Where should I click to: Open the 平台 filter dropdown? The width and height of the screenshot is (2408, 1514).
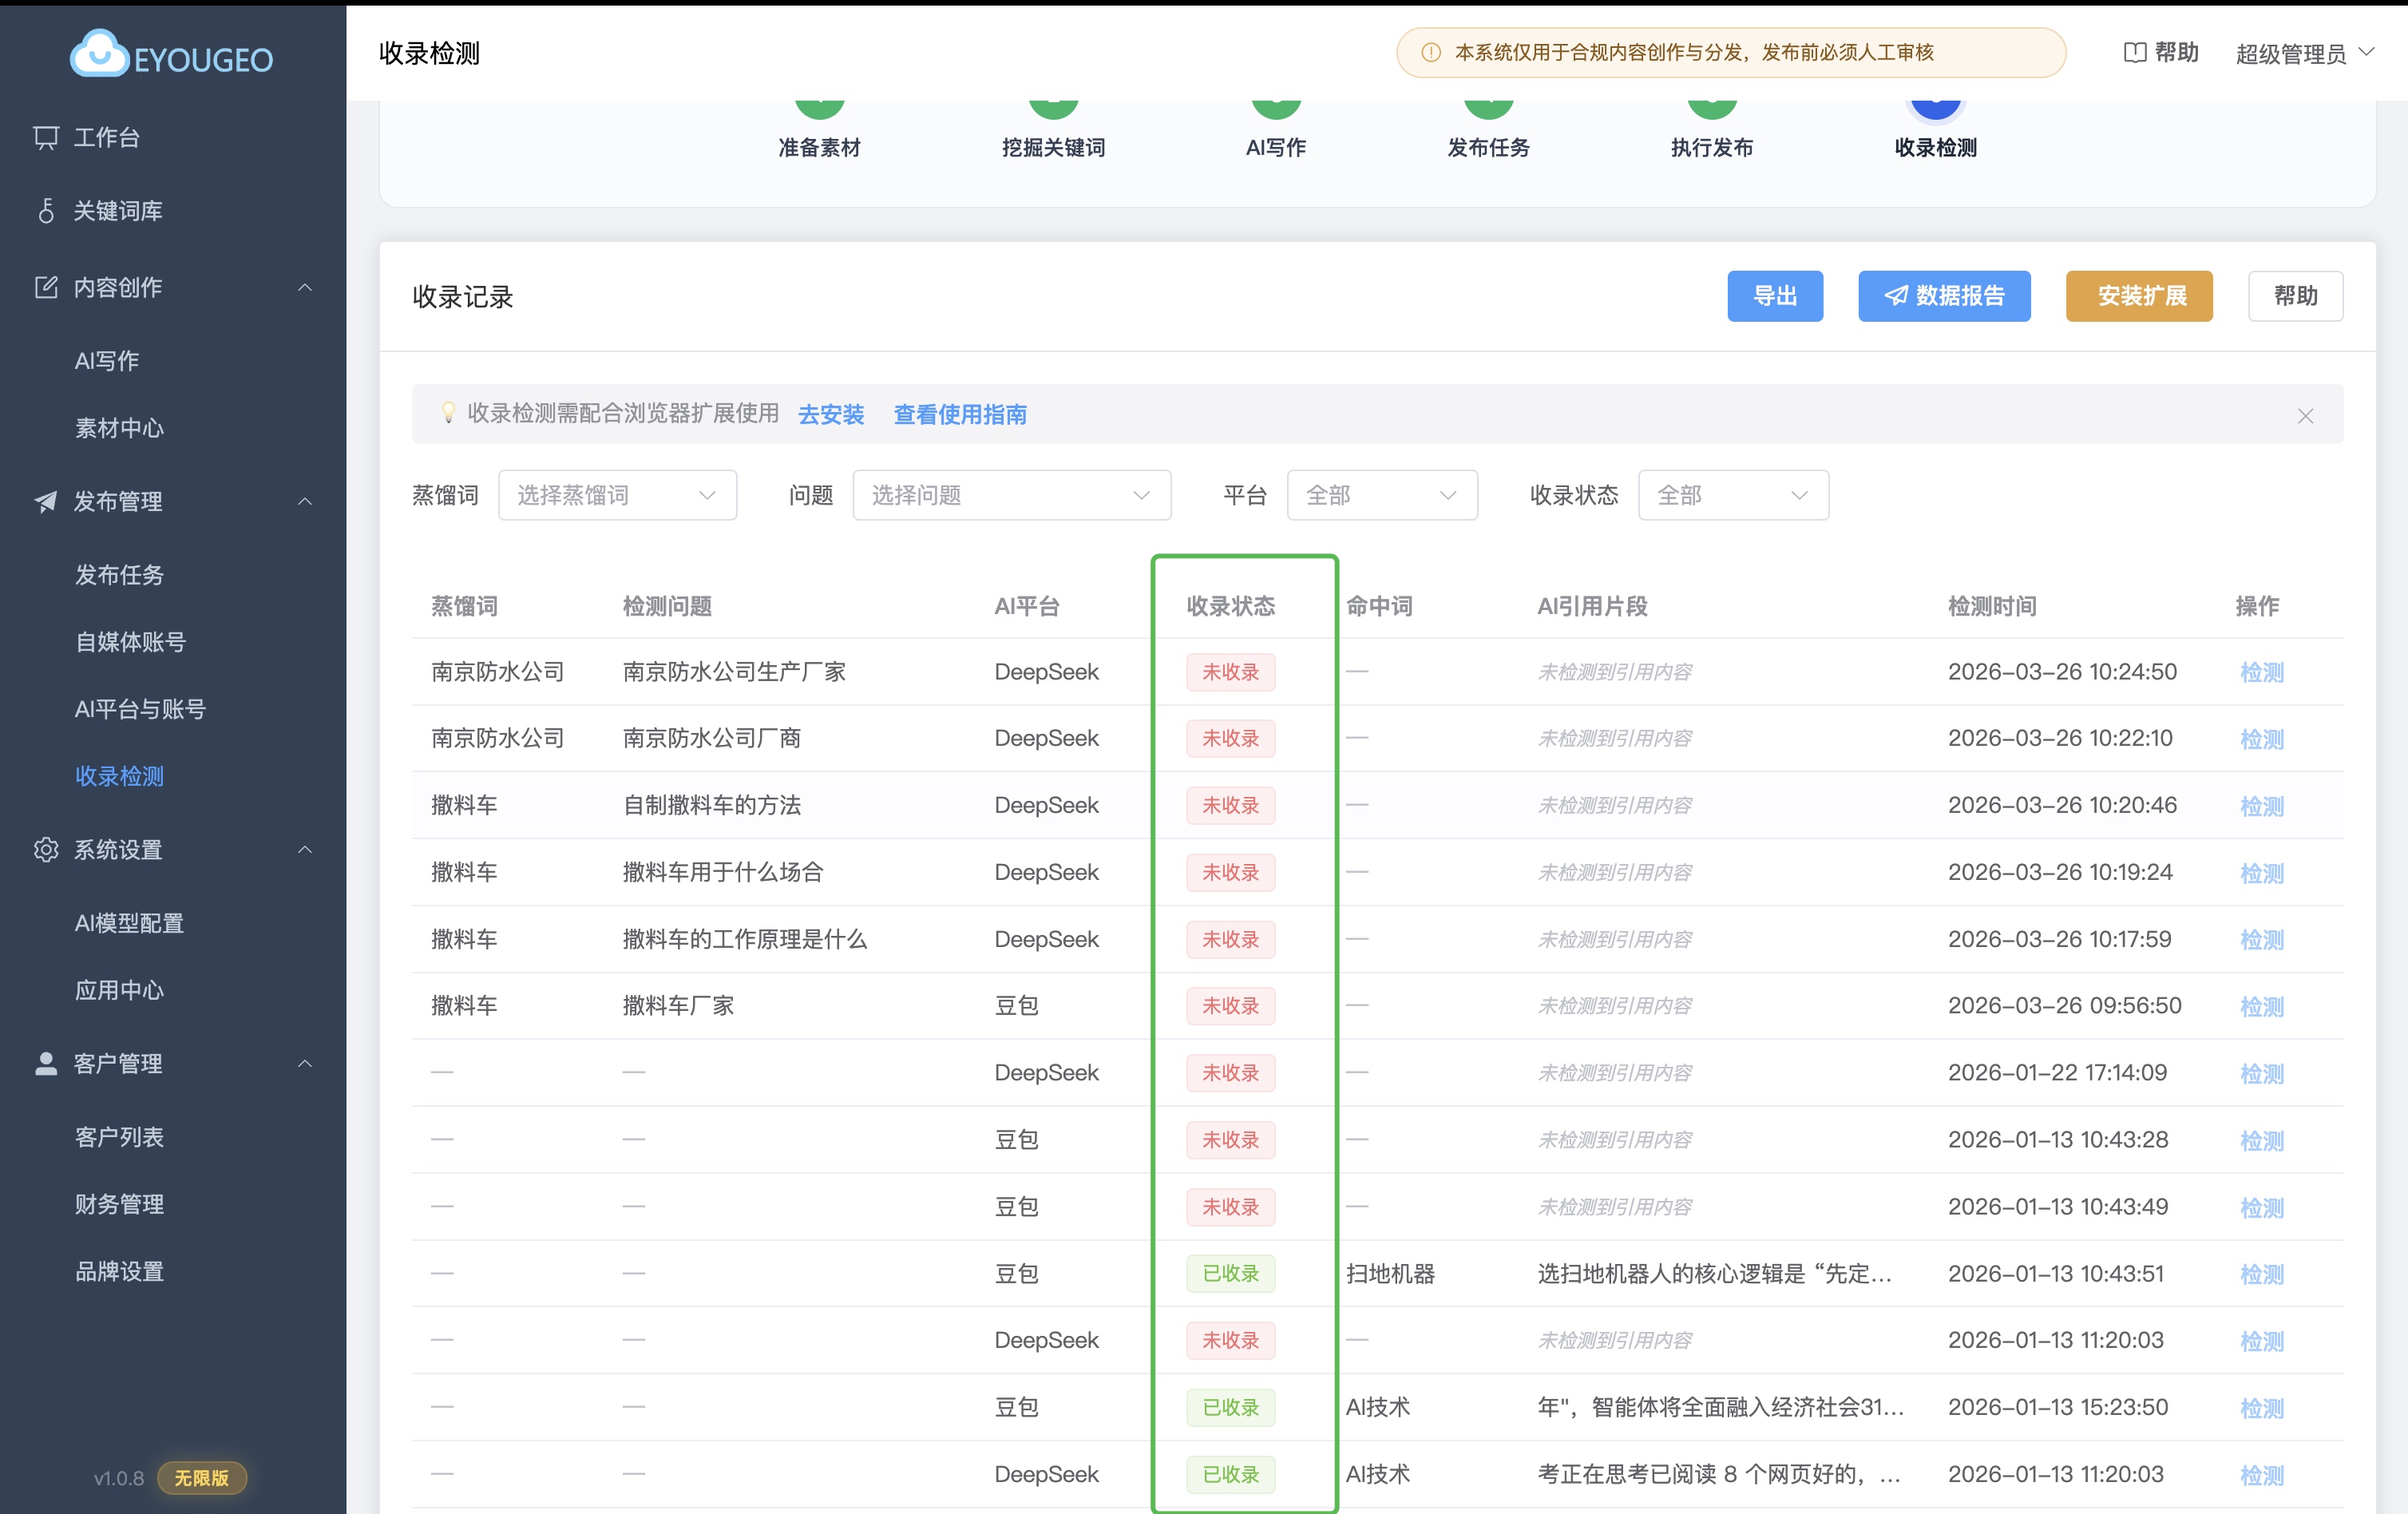coord(1382,496)
